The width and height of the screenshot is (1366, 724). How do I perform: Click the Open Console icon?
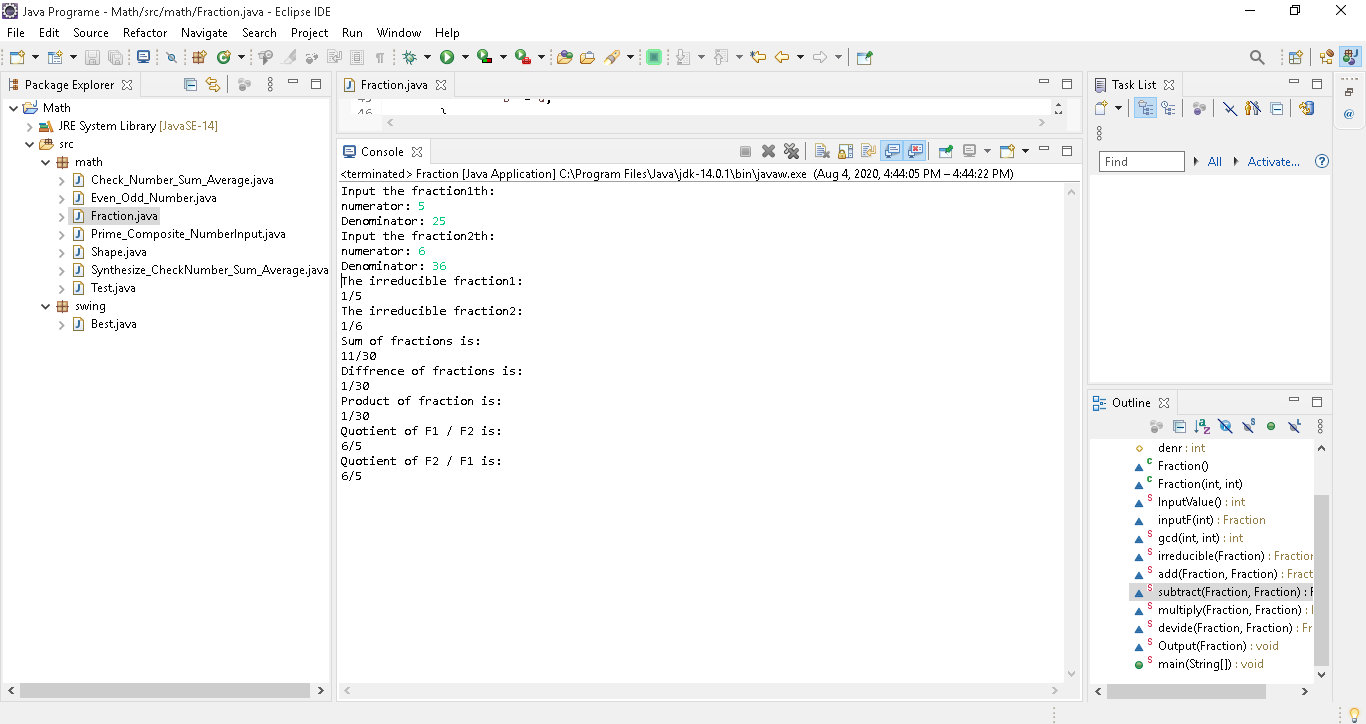(1008, 151)
